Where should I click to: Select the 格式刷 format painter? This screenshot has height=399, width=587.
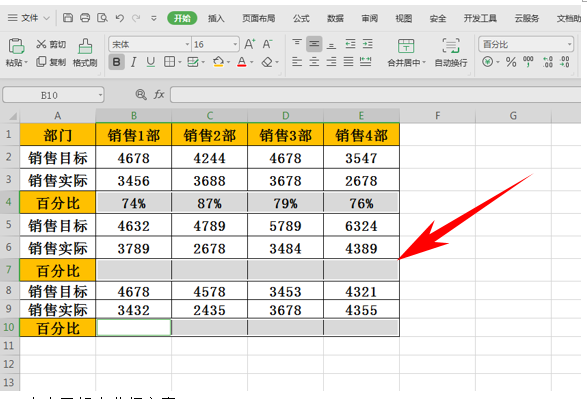pos(85,53)
